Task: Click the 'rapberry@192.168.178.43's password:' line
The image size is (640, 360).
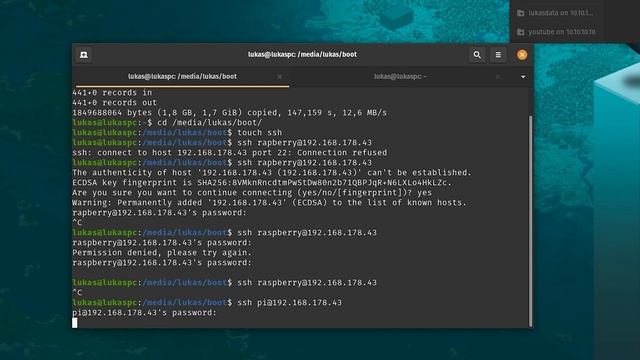Action: coord(160,213)
